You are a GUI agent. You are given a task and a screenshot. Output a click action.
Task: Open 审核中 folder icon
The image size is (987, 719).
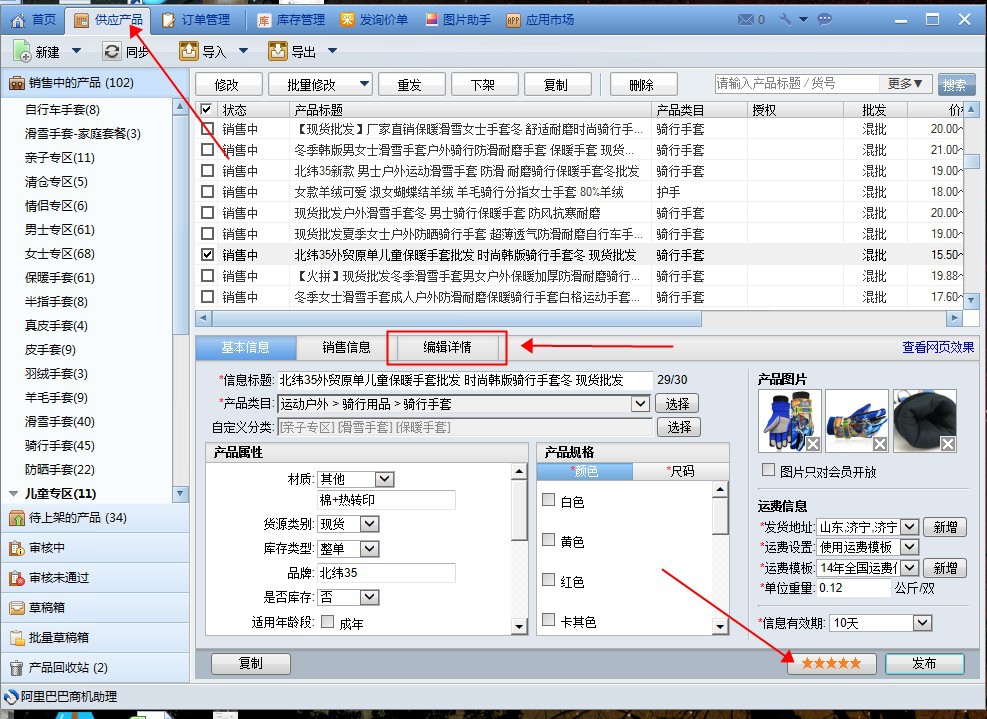pyautogui.click(x=16, y=548)
